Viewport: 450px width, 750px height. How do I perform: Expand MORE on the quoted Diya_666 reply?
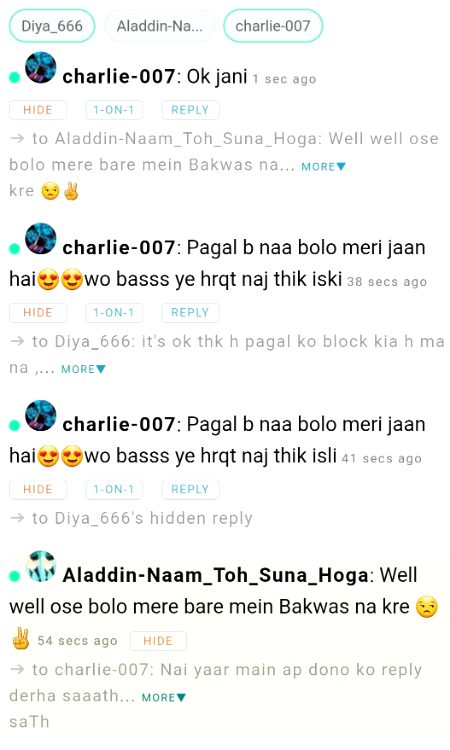click(83, 369)
